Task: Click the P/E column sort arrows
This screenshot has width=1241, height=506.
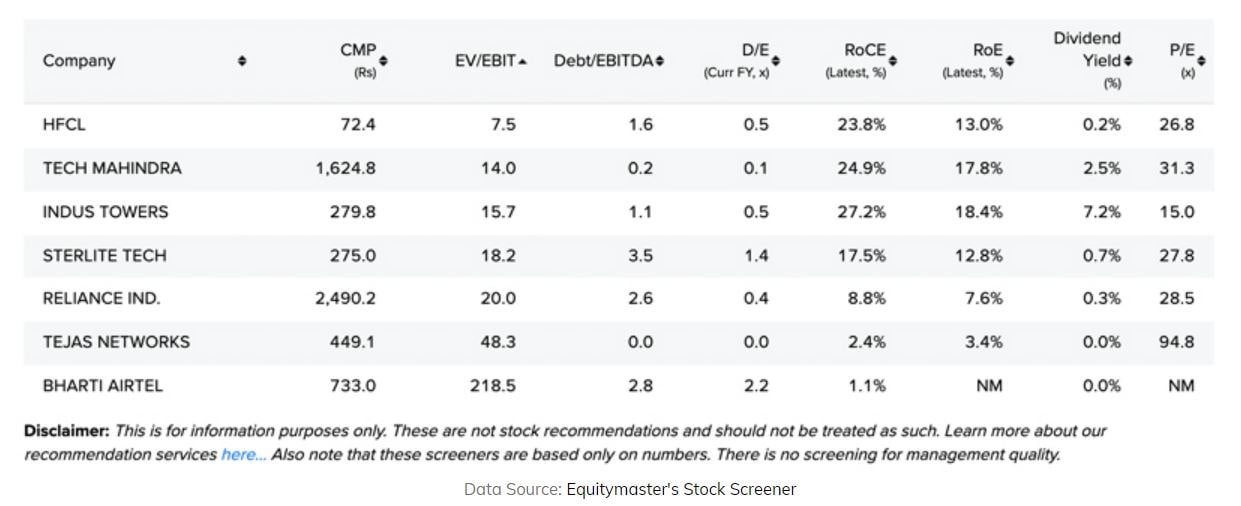Action: click(x=1201, y=61)
